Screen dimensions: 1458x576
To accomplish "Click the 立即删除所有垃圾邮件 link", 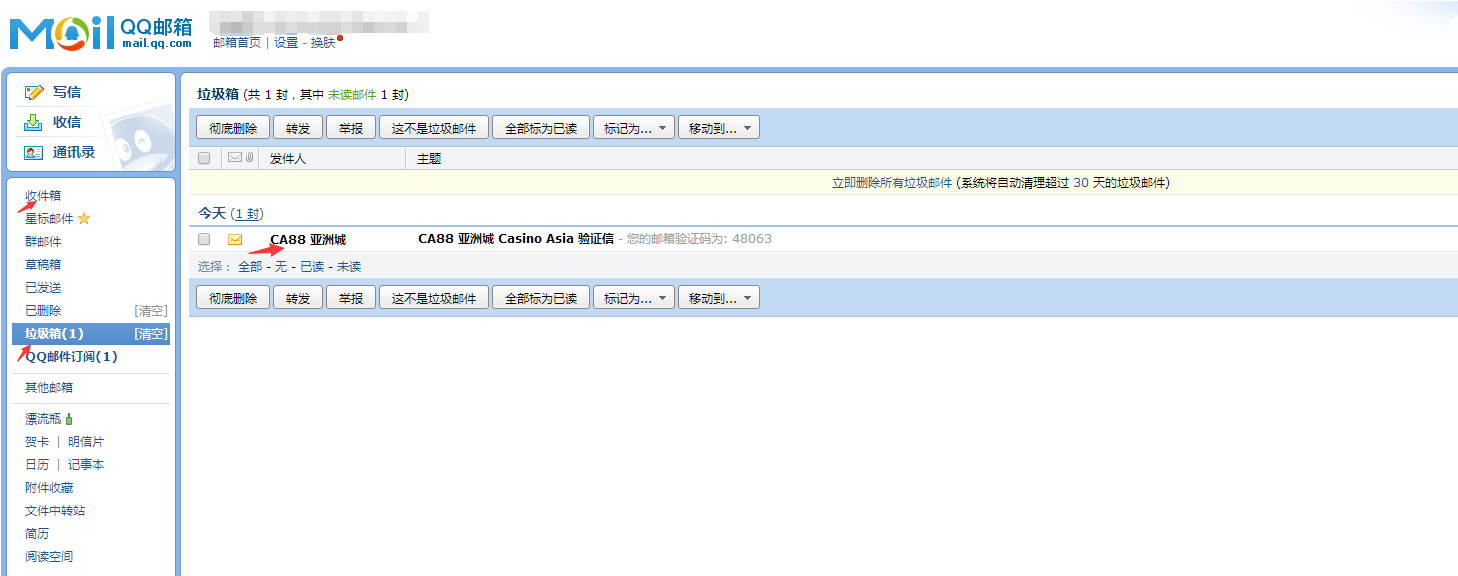I will tap(892, 183).
